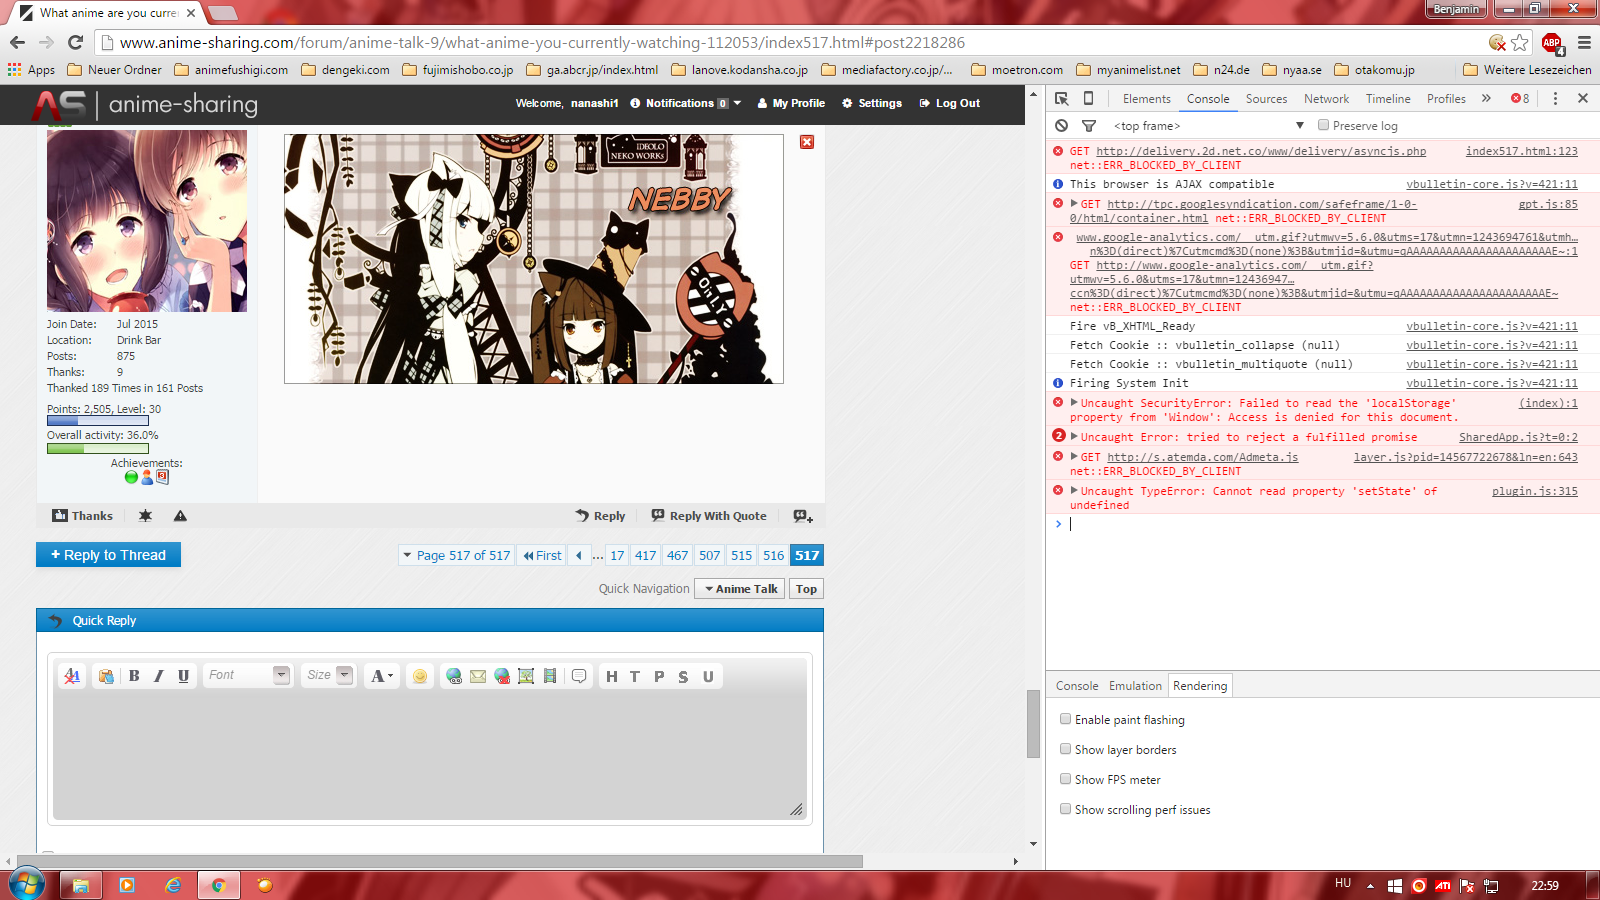
Task: Click the DevTools inspect element icon
Action: pyautogui.click(x=1062, y=99)
